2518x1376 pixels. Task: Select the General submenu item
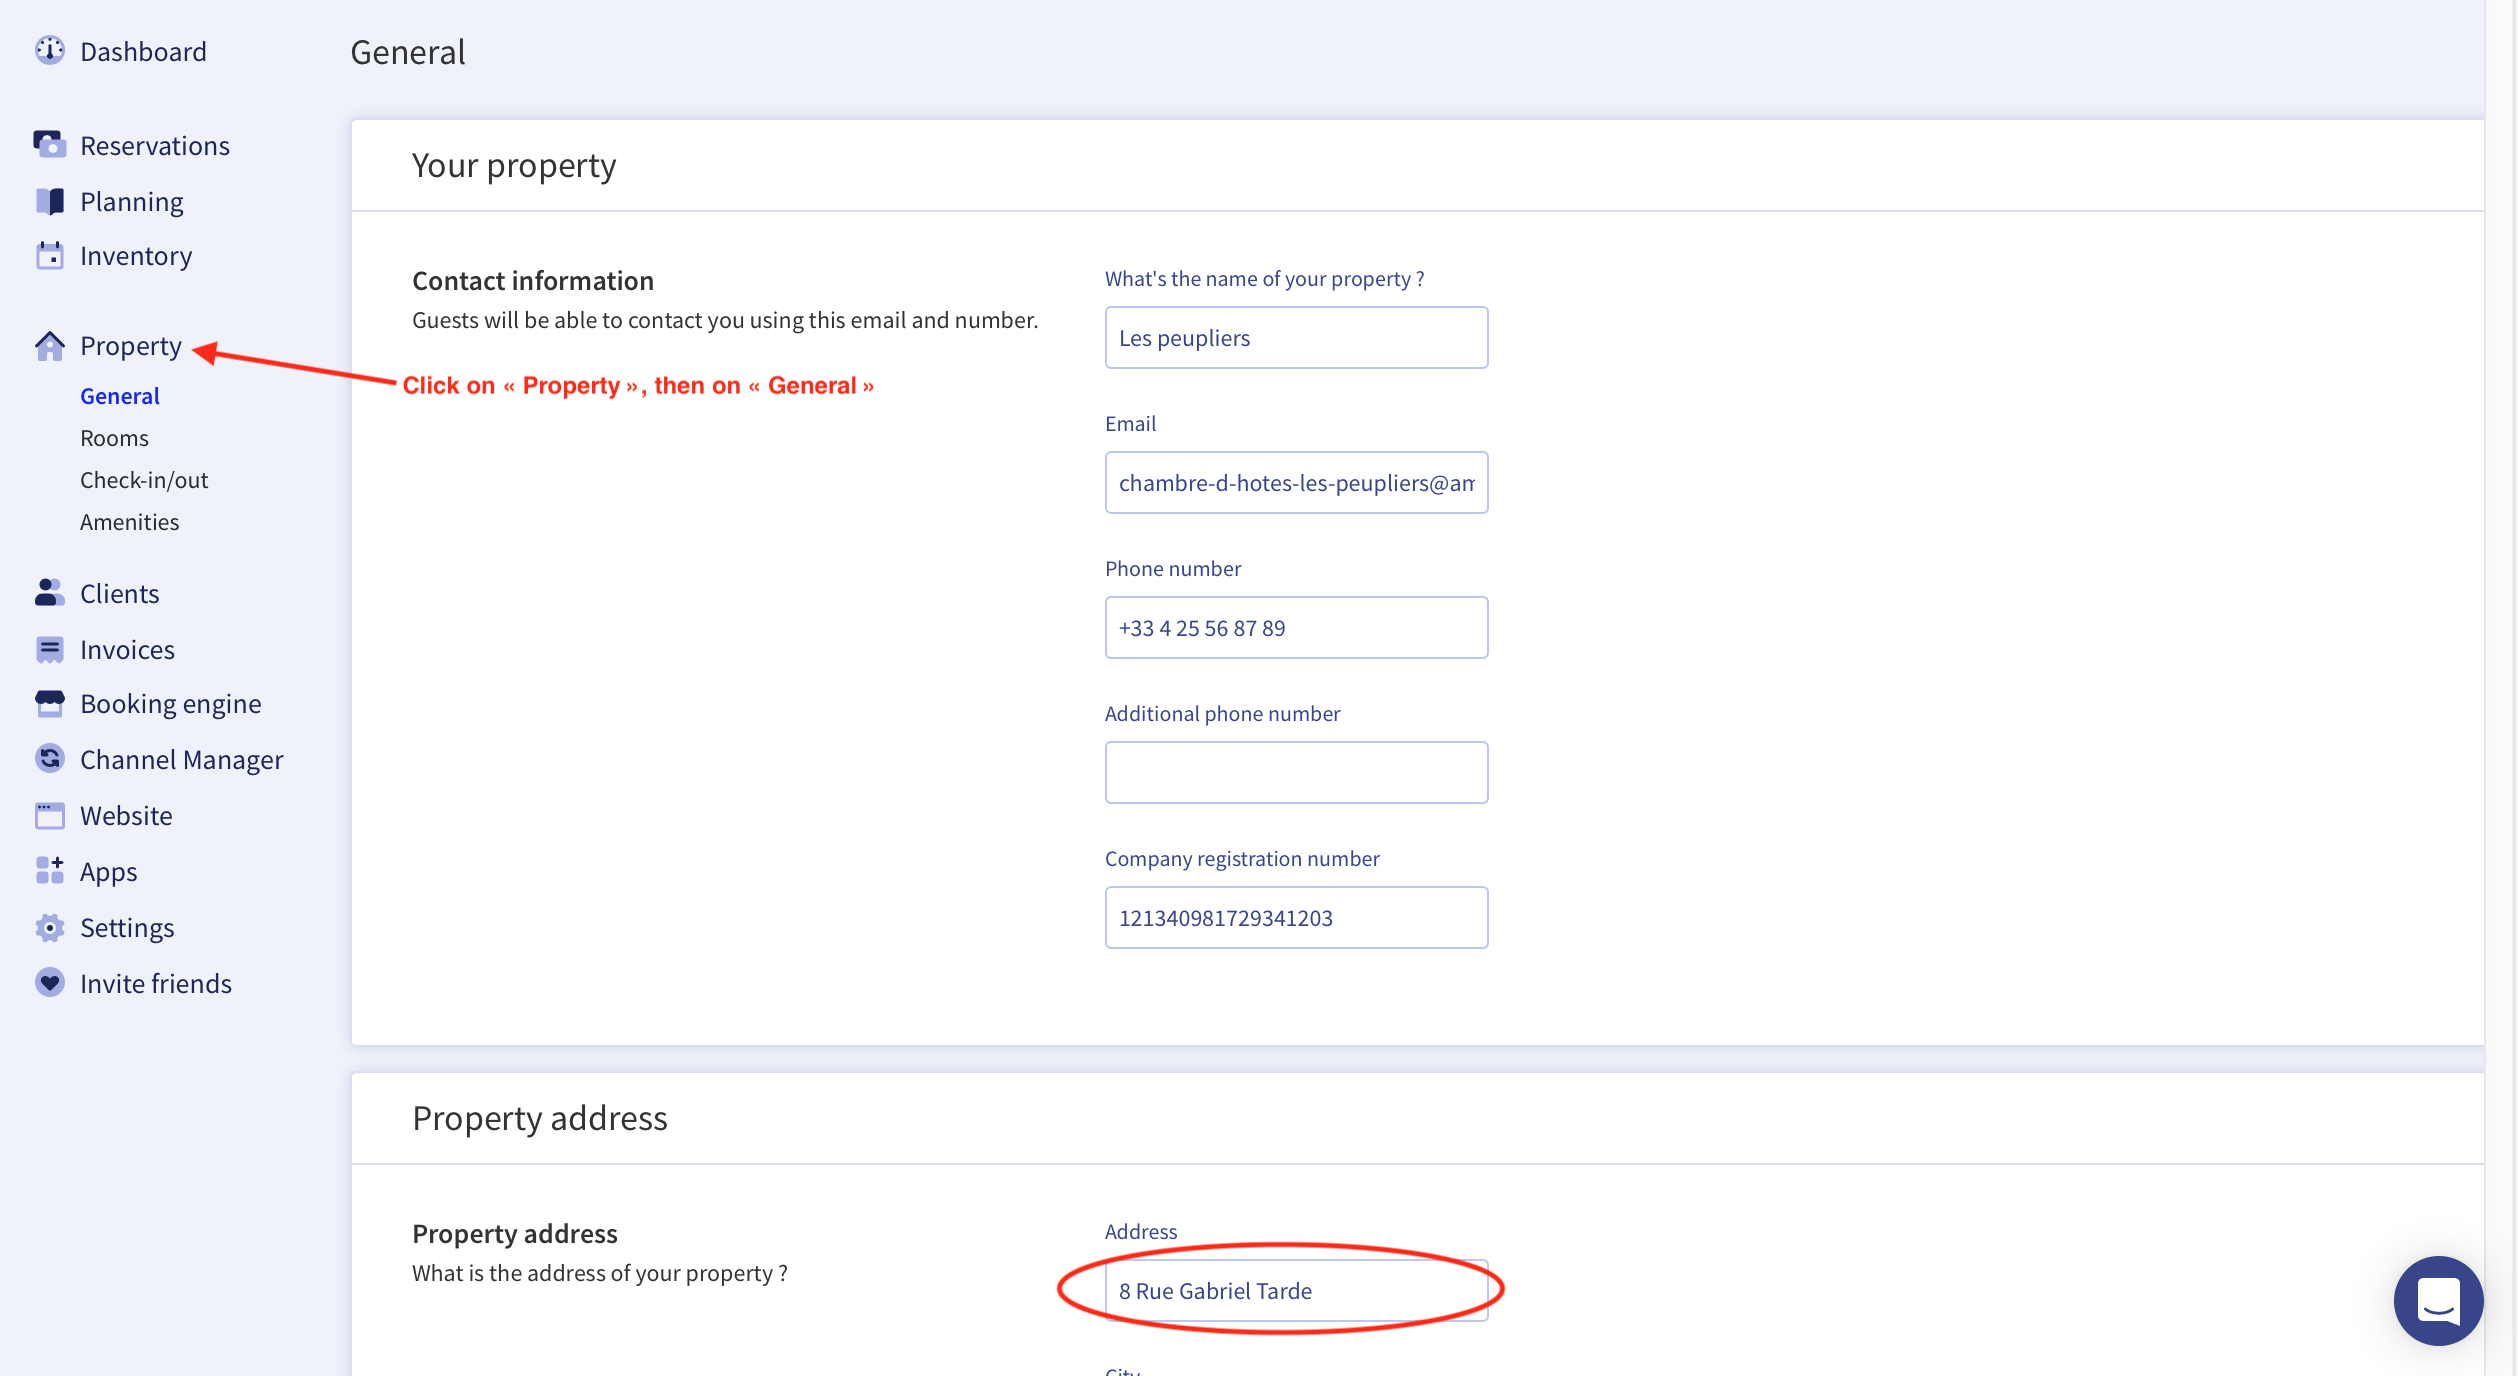point(120,396)
